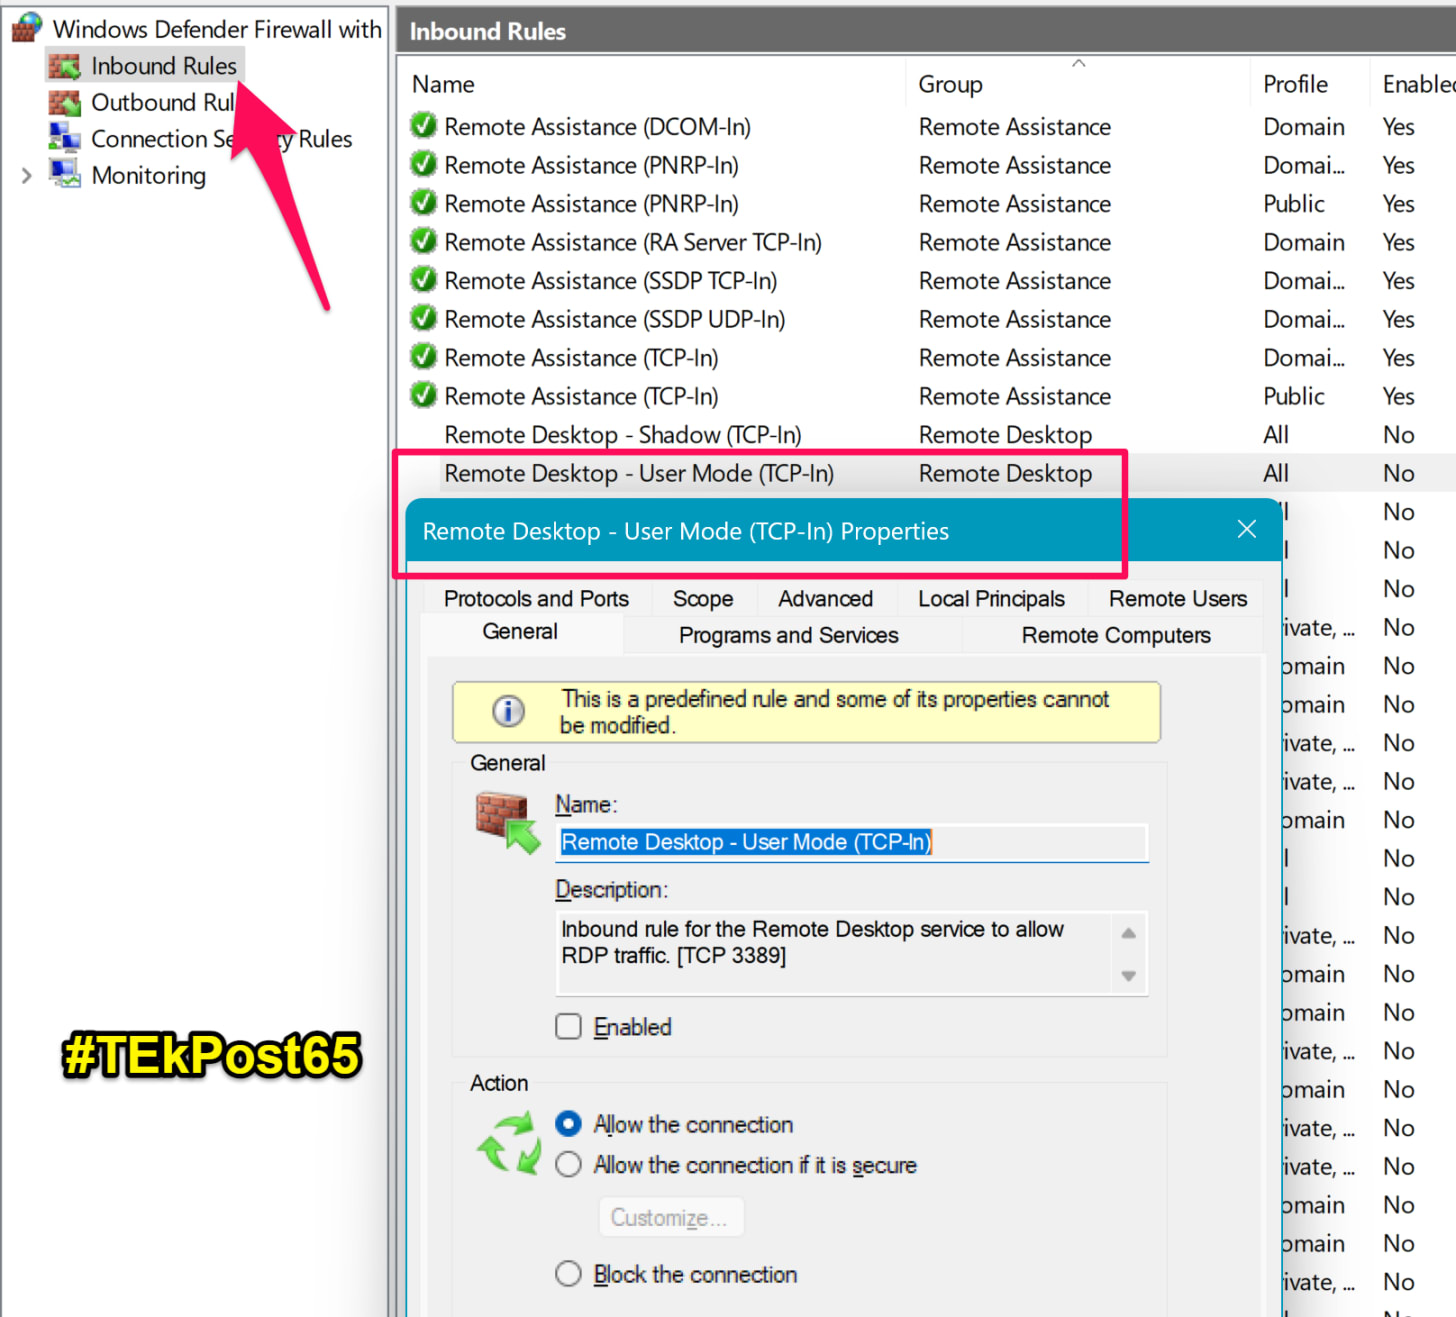Sort by the Profile column header
Screen dimensions: 1456x1317
point(1295,84)
